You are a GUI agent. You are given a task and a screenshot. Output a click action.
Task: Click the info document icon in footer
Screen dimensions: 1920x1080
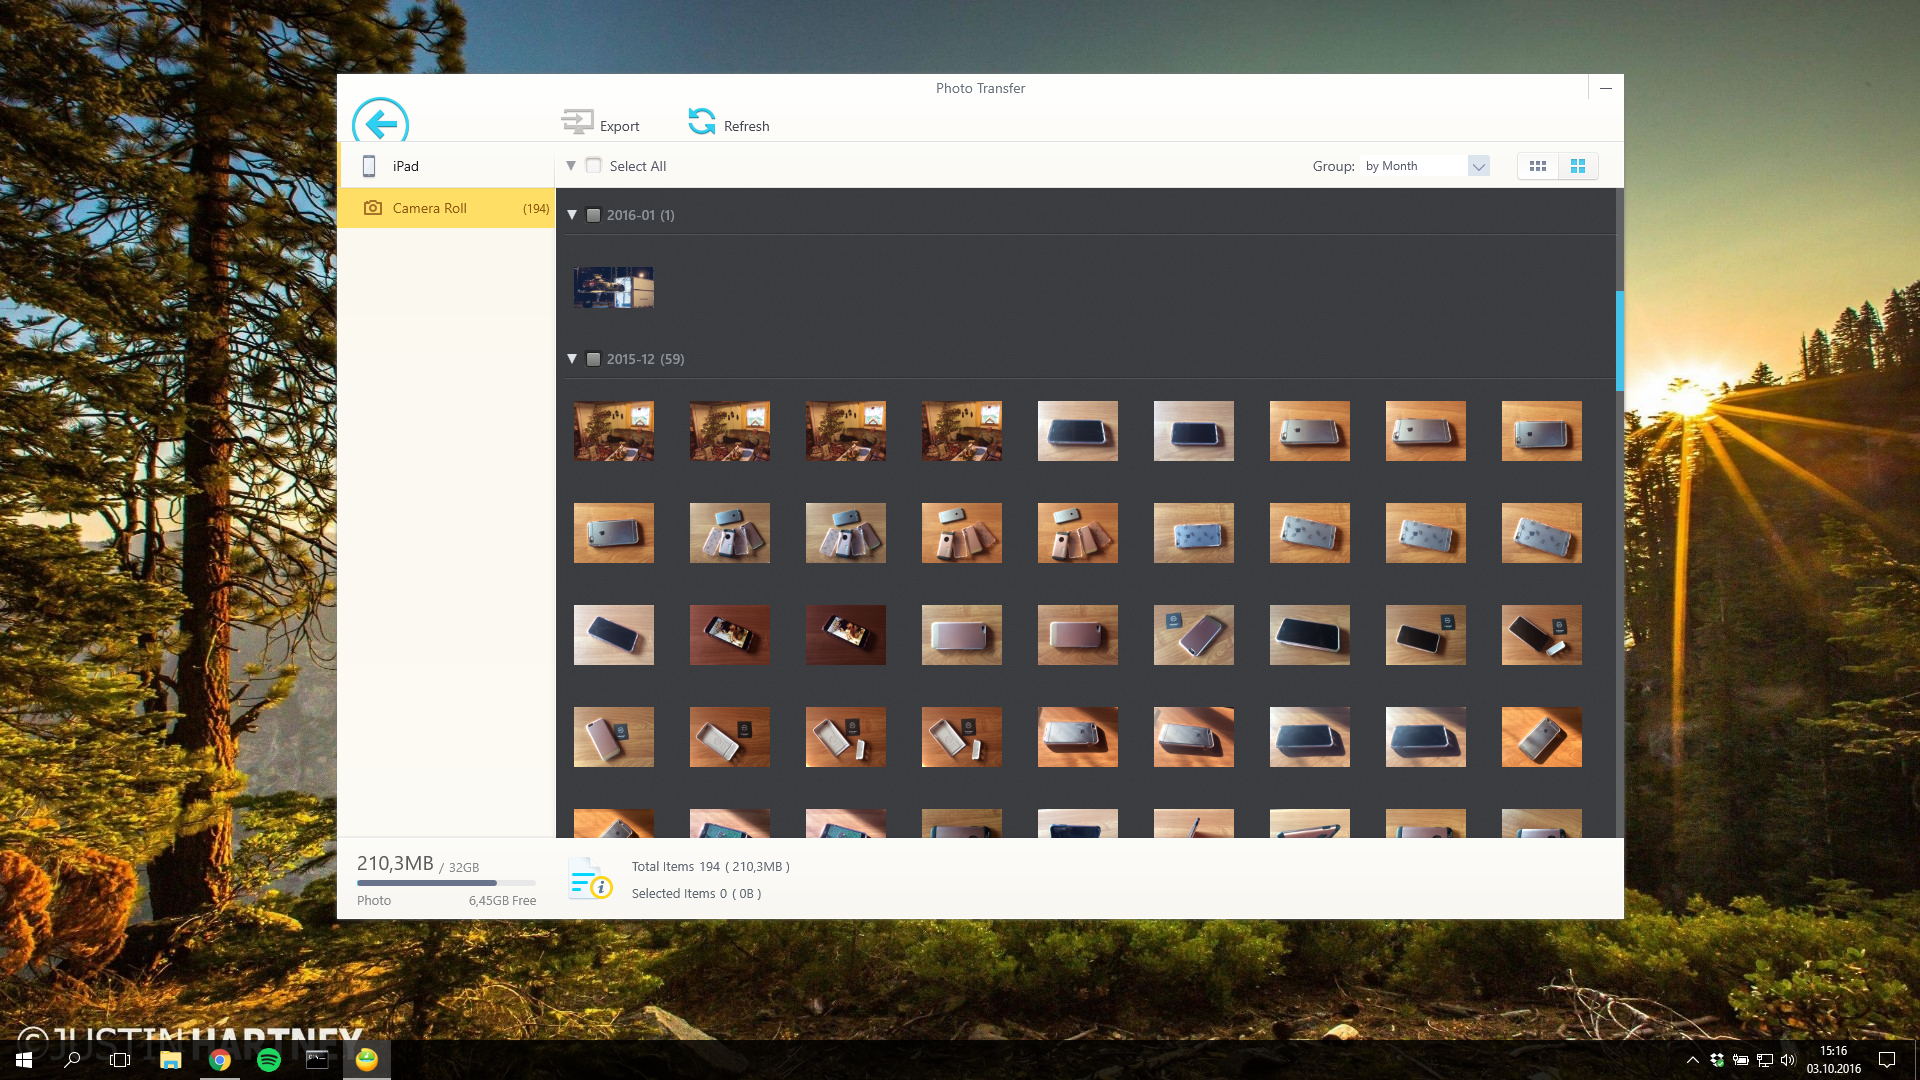pyautogui.click(x=589, y=880)
